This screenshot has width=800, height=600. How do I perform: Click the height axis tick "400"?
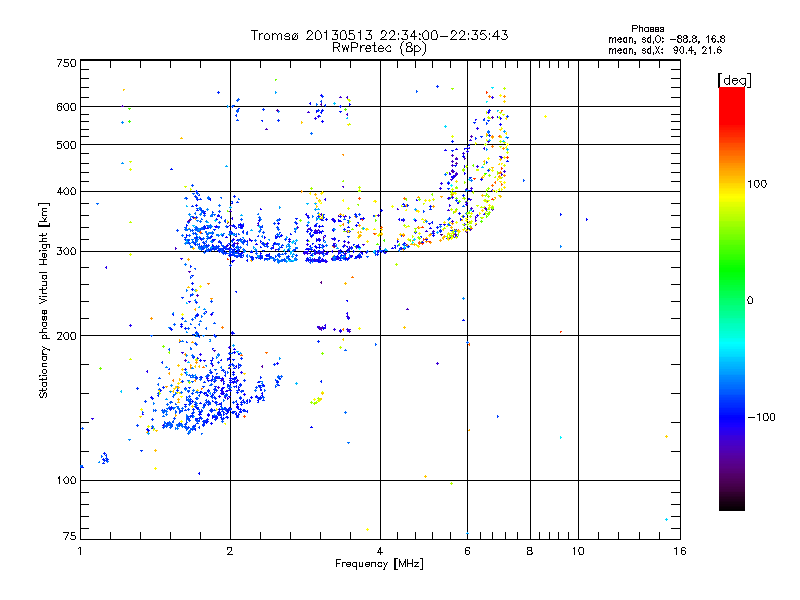pyautogui.click(x=66, y=192)
